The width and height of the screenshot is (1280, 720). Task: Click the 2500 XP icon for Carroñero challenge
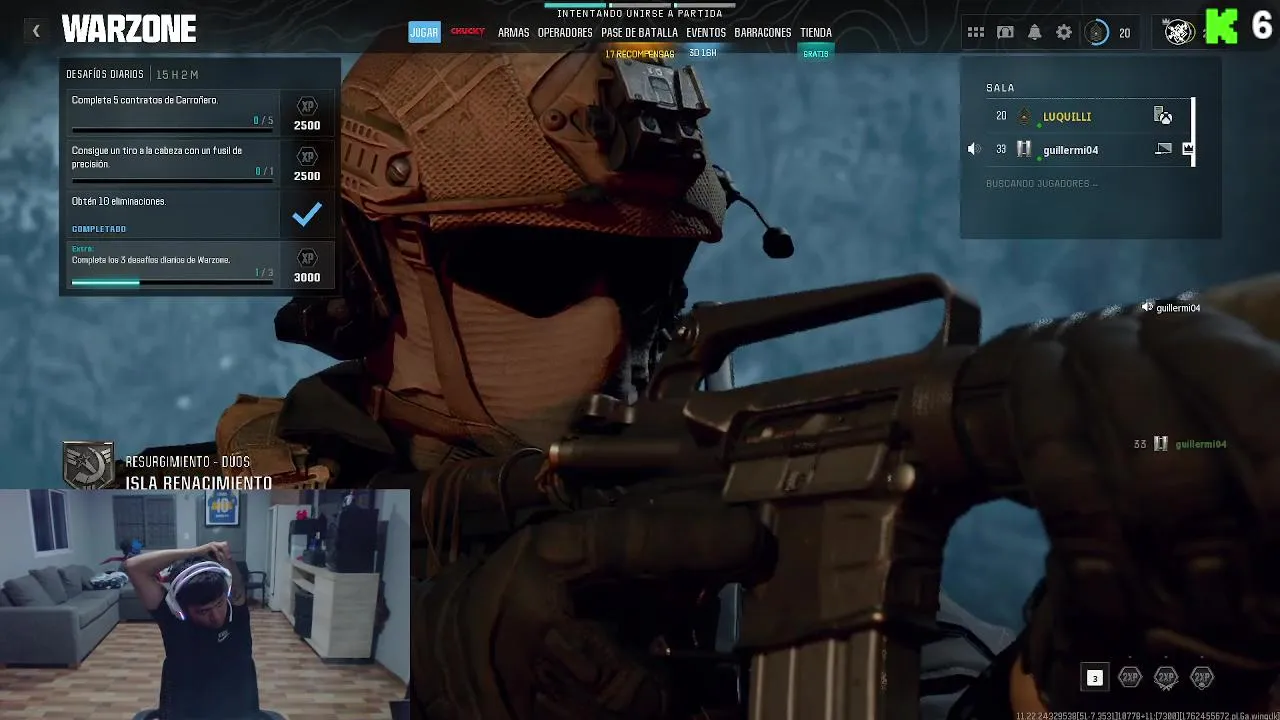tap(307, 106)
